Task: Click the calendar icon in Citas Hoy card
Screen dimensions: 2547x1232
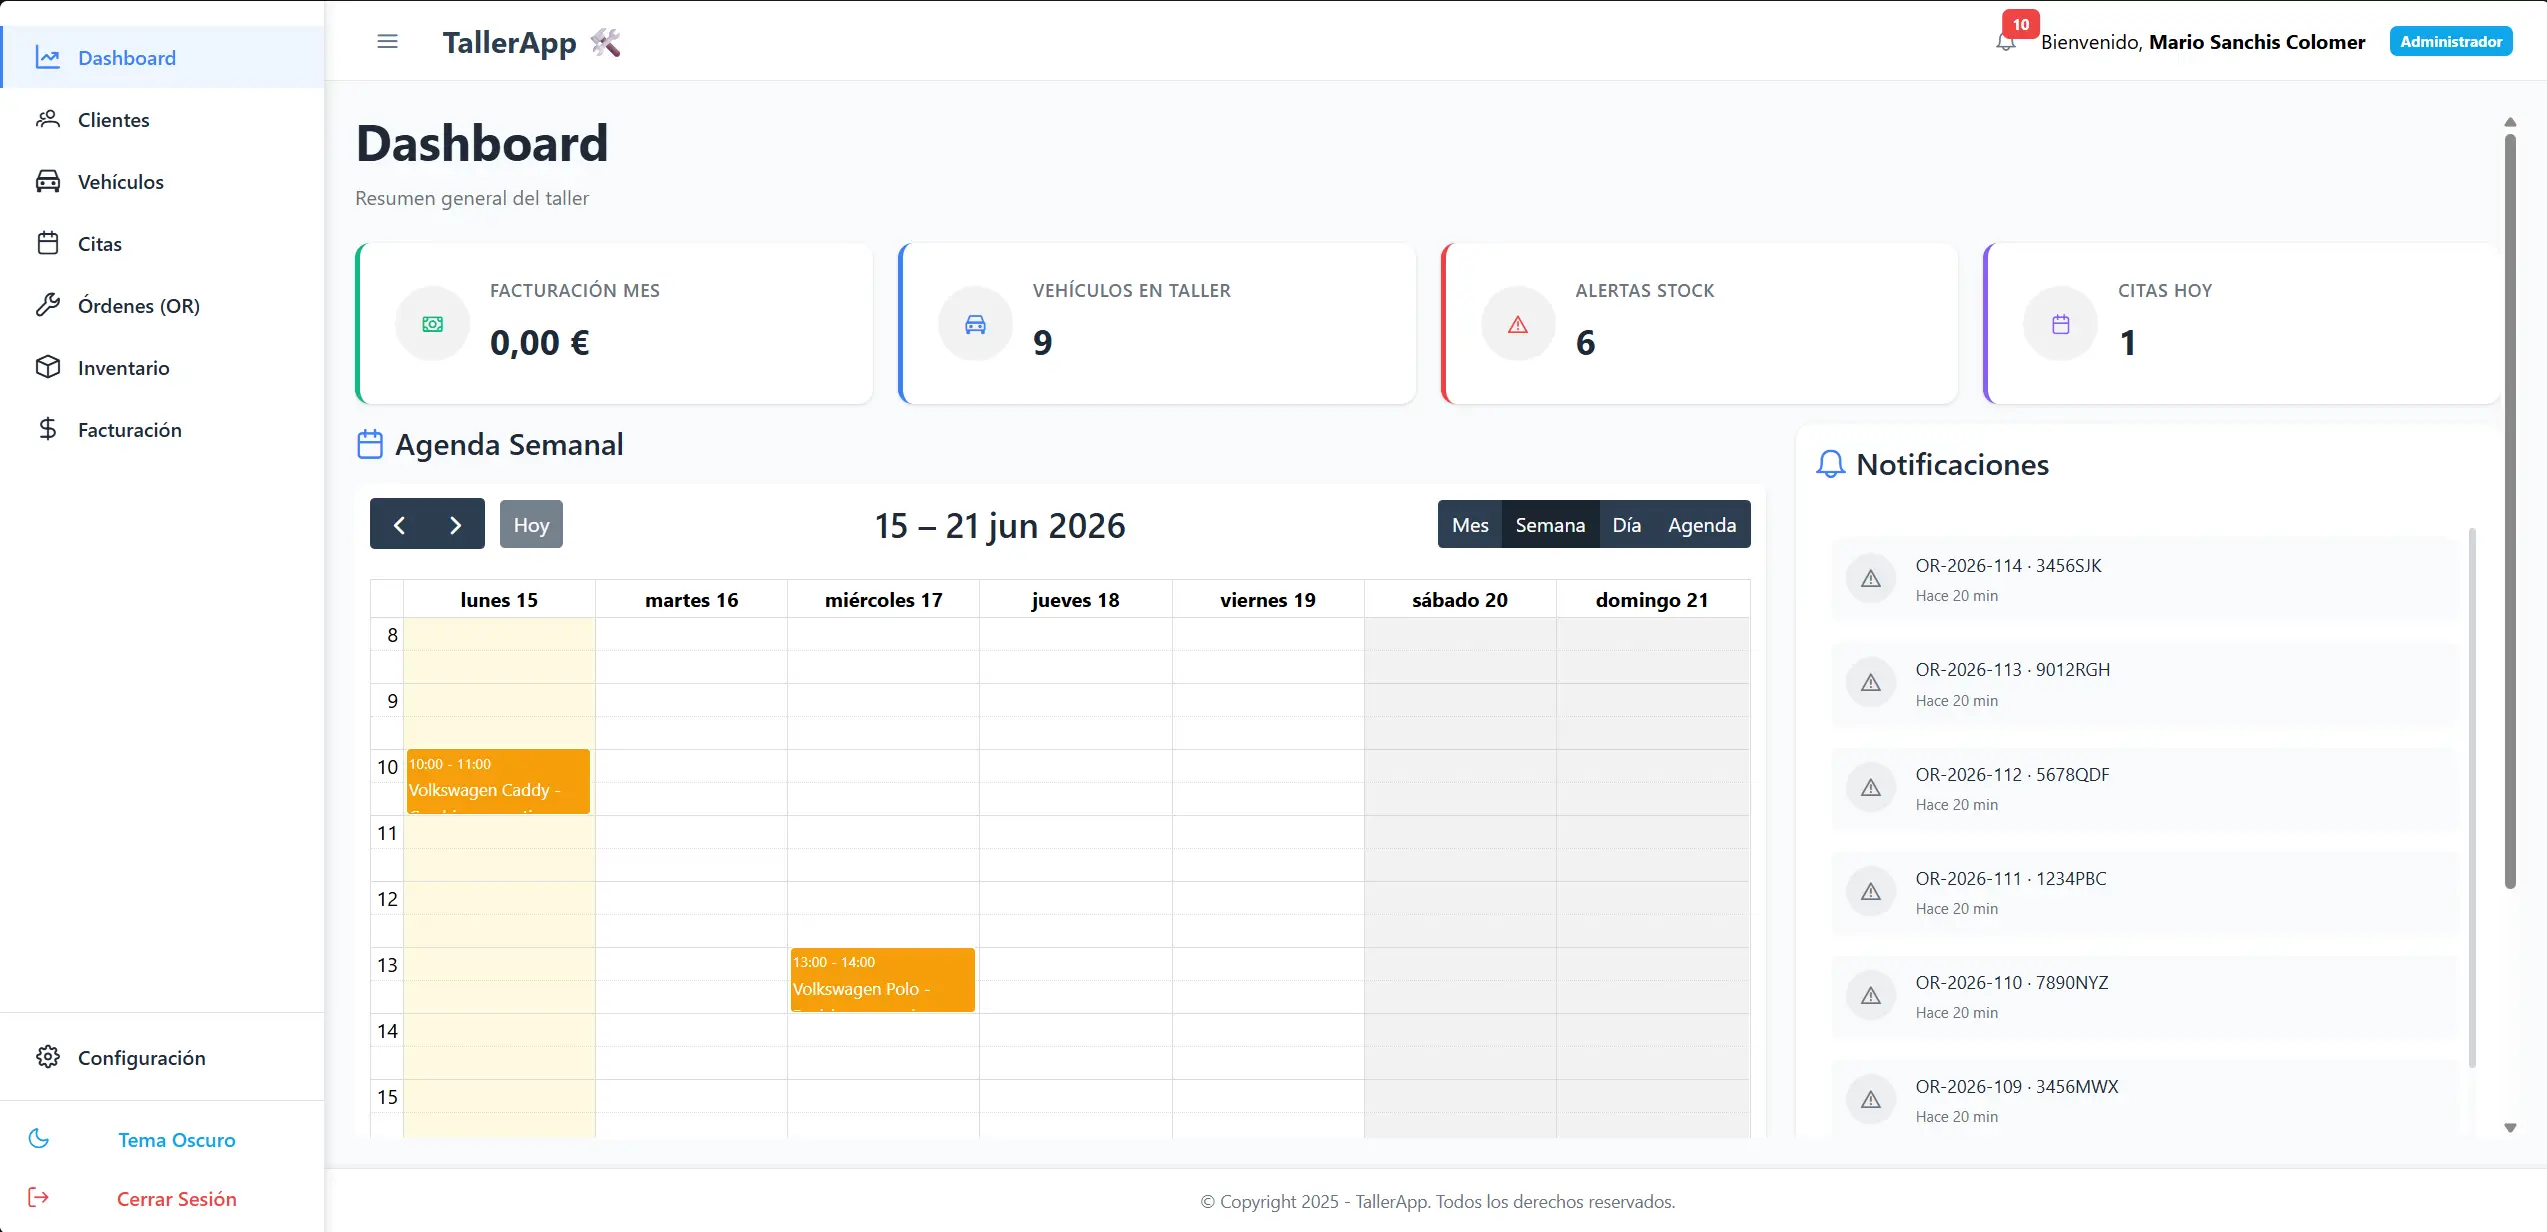Action: 2061,324
